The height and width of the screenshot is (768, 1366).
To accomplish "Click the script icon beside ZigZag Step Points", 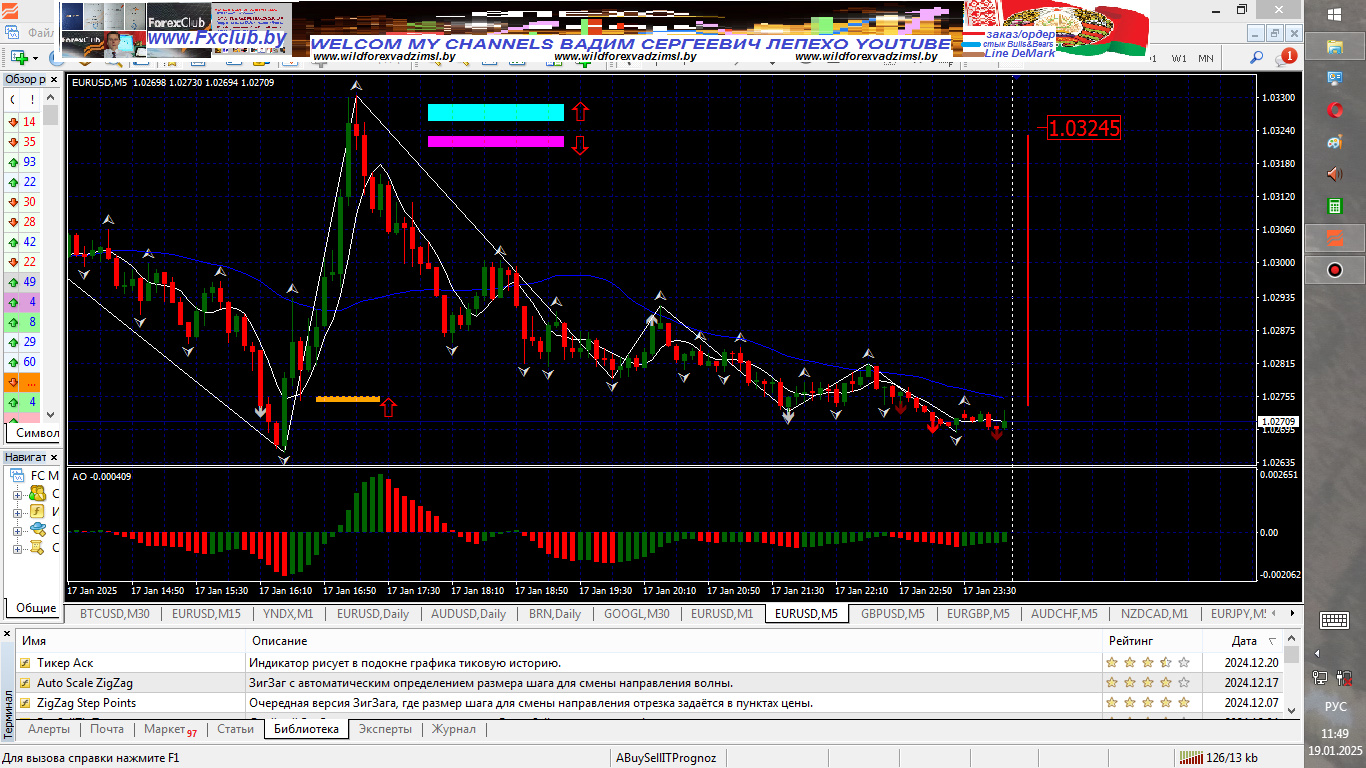I will [x=24, y=703].
